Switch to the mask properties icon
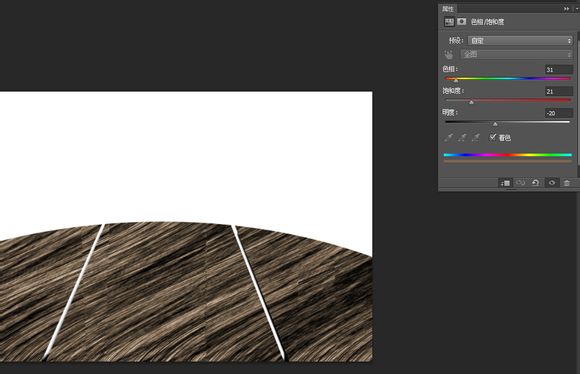Image resolution: width=580 pixels, height=374 pixels. [x=462, y=22]
